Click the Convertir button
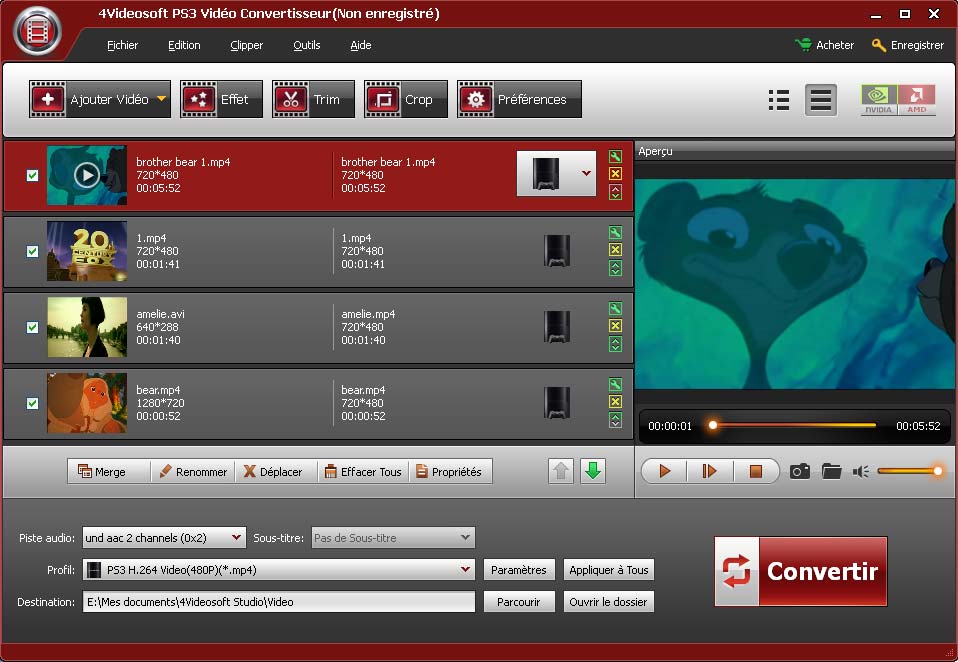Image resolution: width=958 pixels, height=662 pixels. 800,571
